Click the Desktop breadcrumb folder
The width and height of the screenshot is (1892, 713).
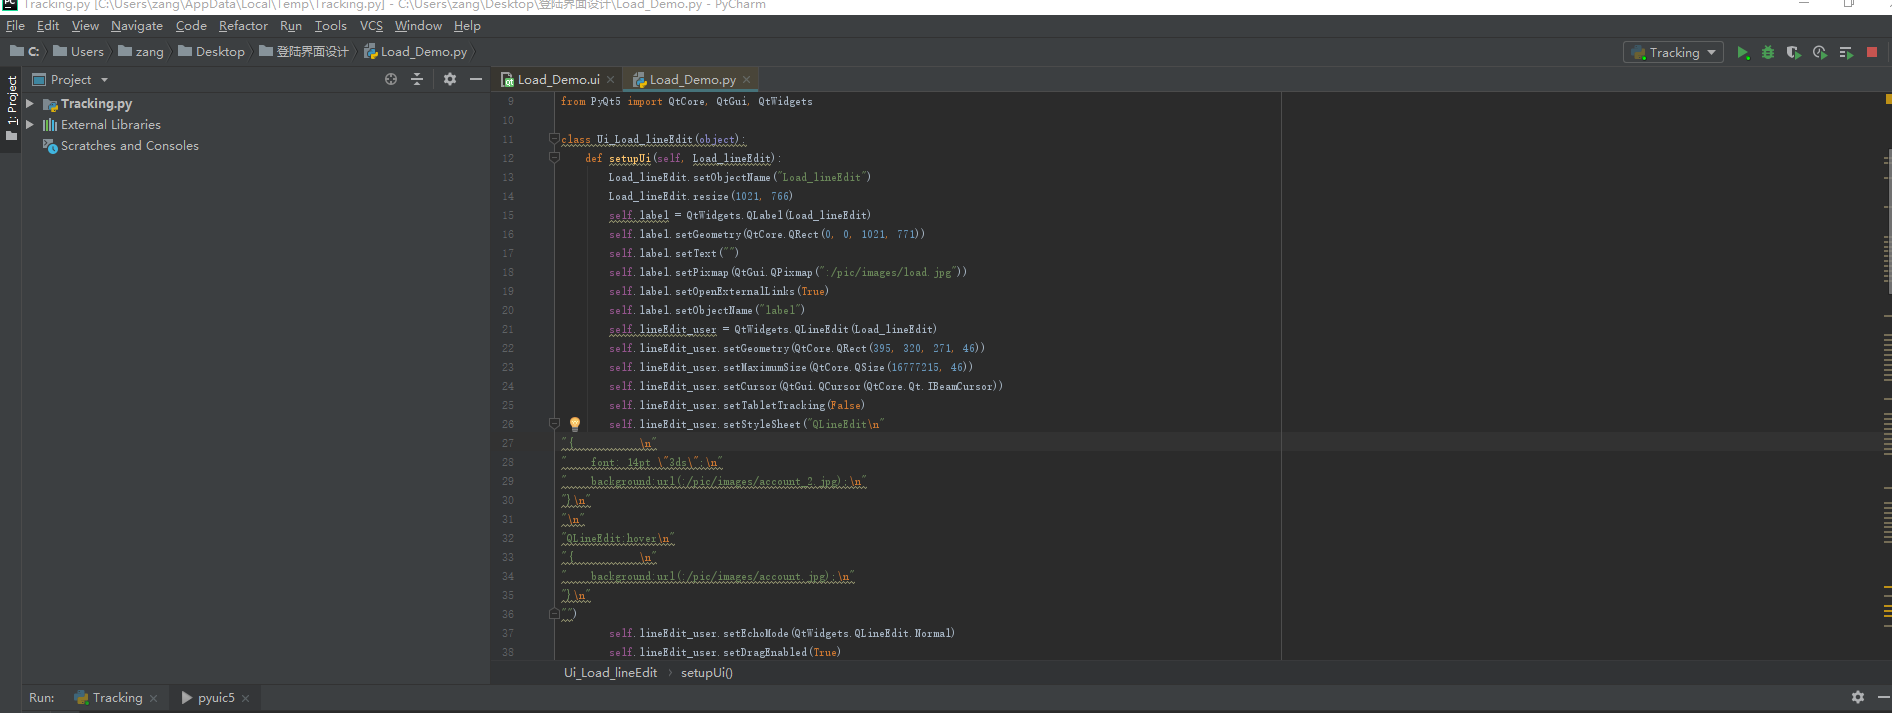tap(211, 51)
